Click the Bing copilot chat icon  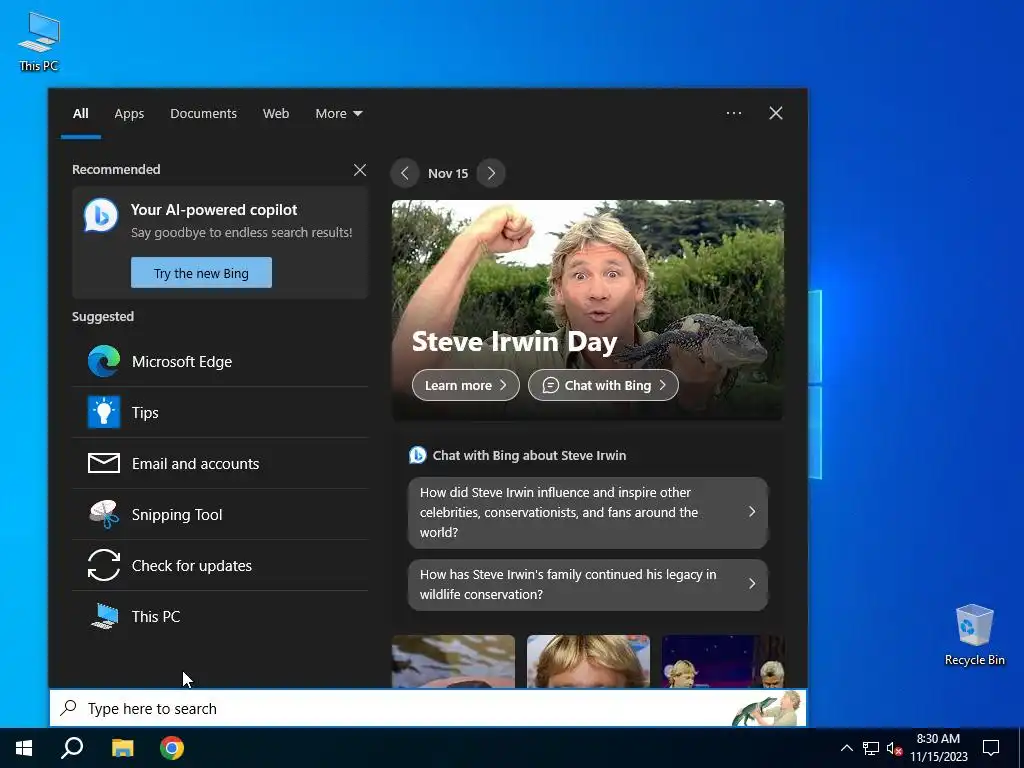click(101, 216)
